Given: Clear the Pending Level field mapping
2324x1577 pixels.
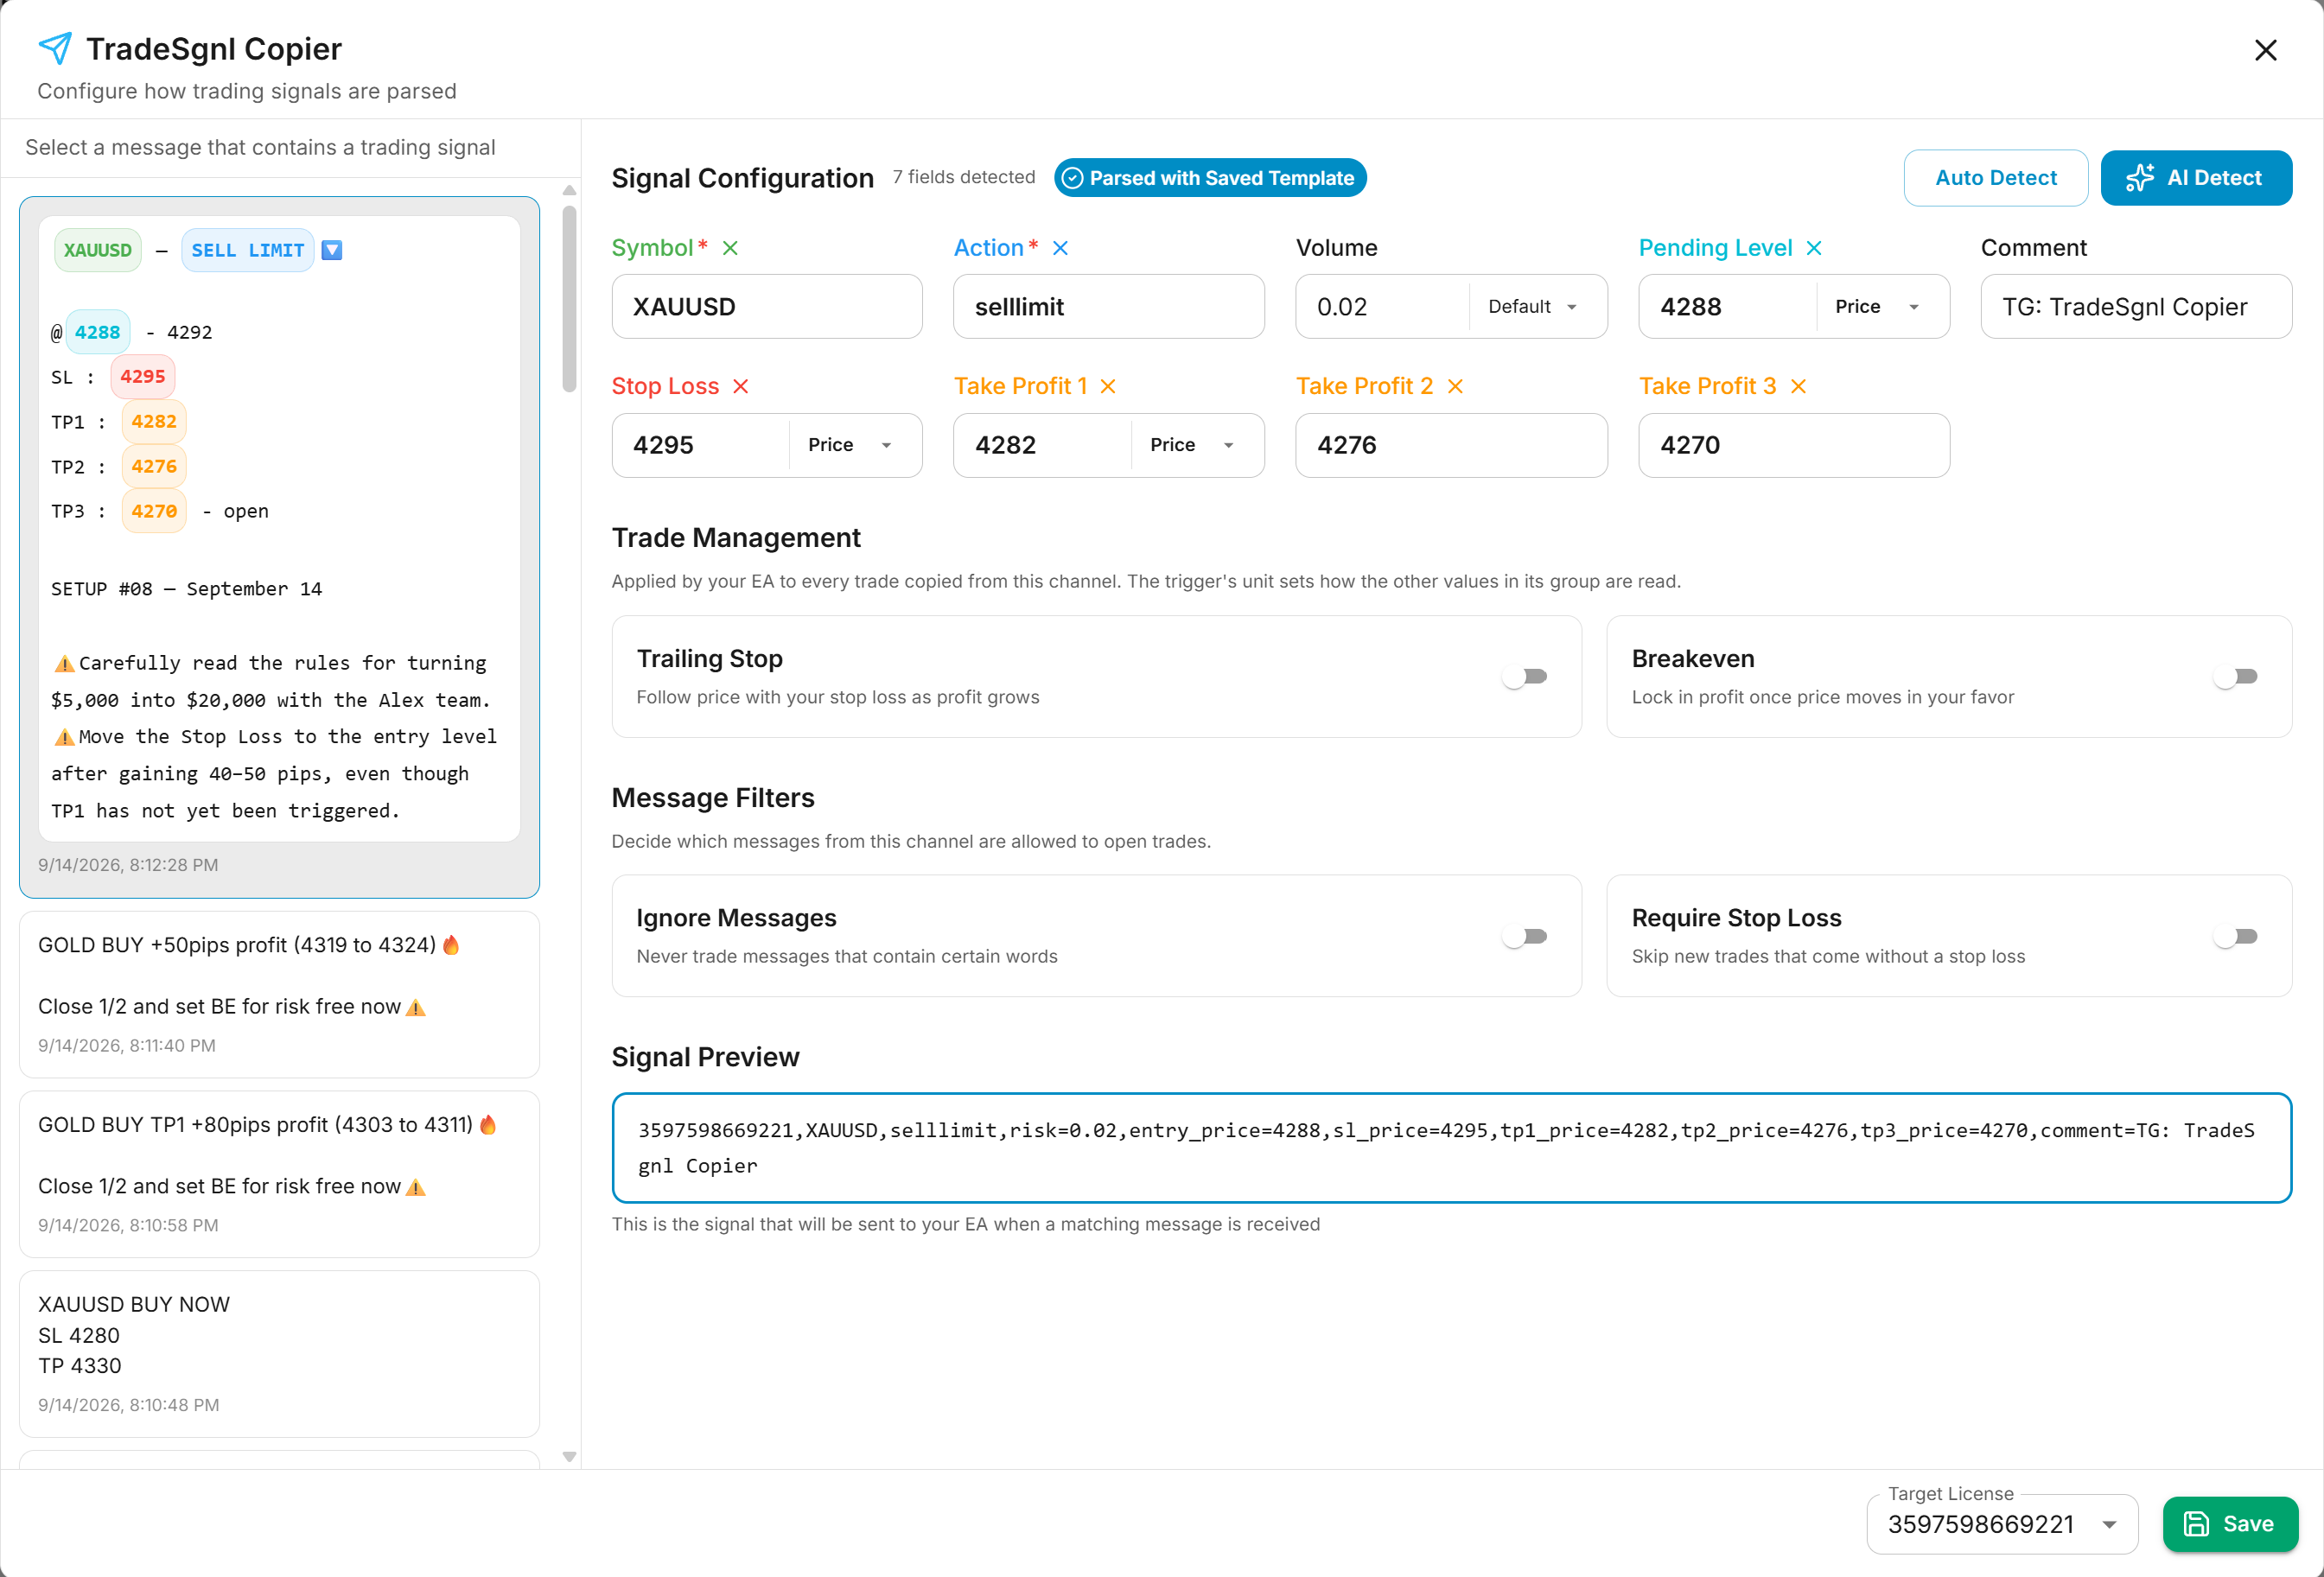Looking at the screenshot, I should pos(1814,248).
